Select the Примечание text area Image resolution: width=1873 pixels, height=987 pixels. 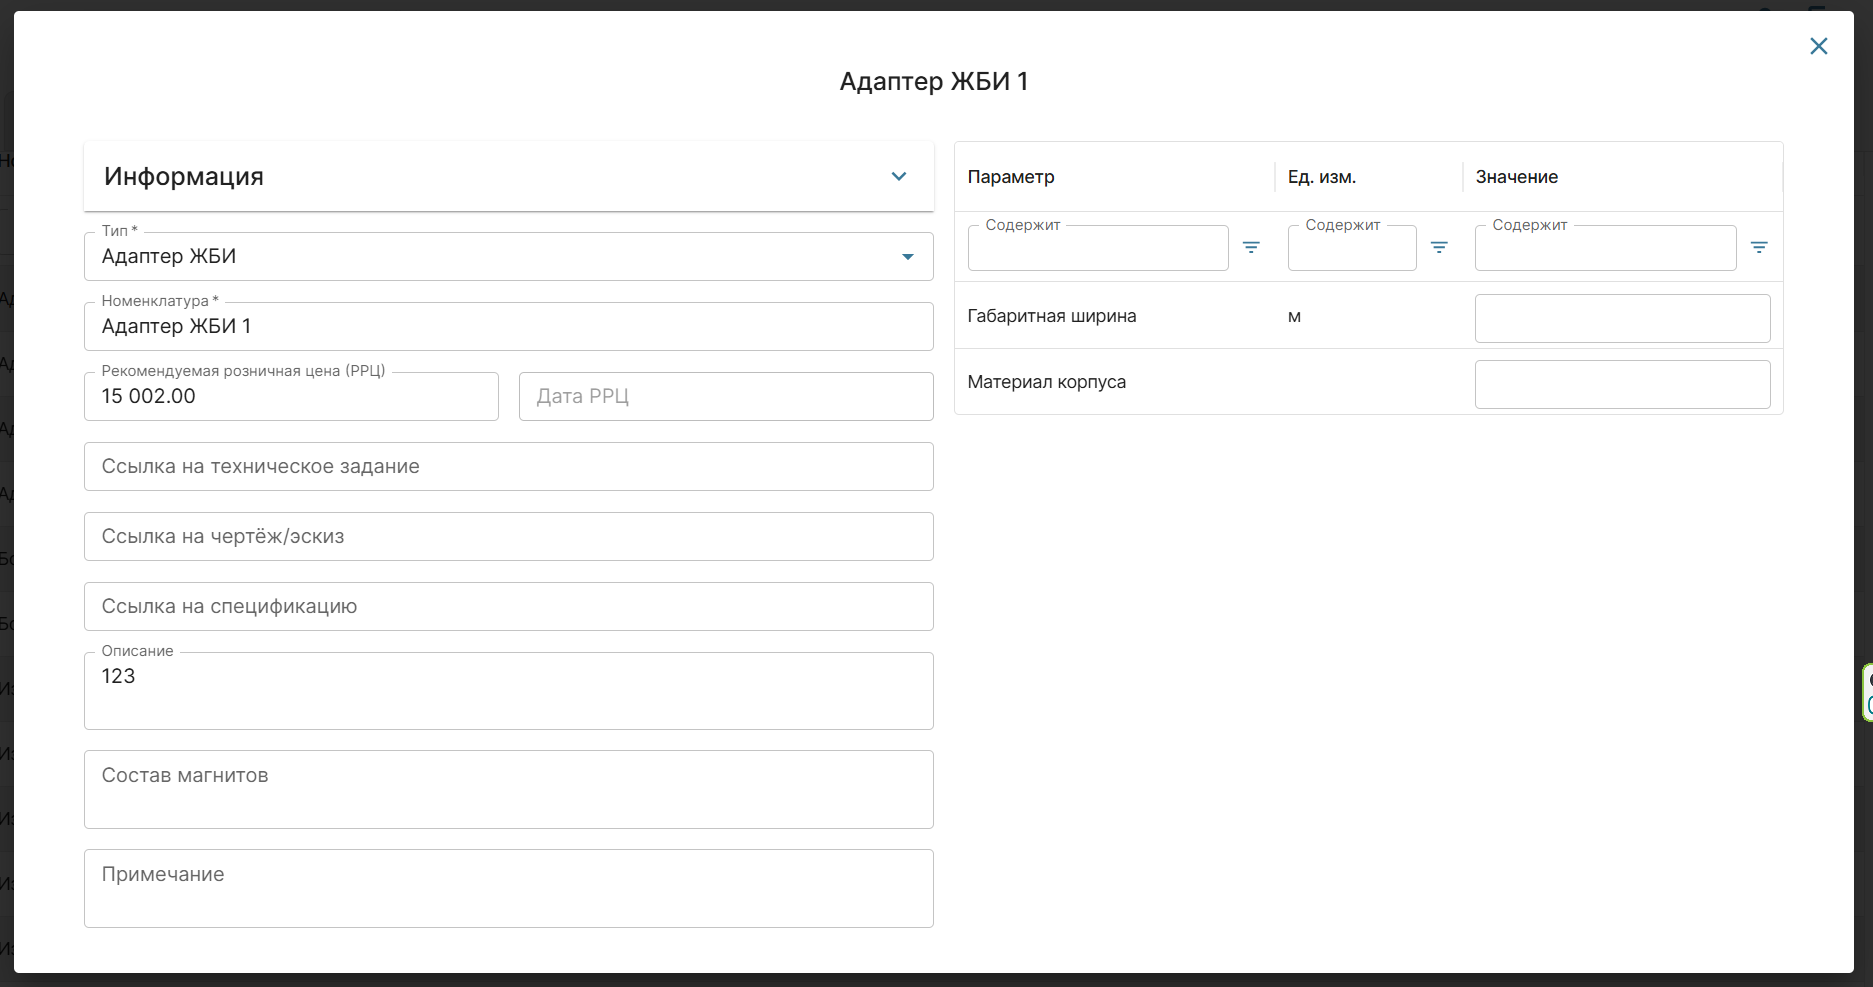[x=508, y=888]
